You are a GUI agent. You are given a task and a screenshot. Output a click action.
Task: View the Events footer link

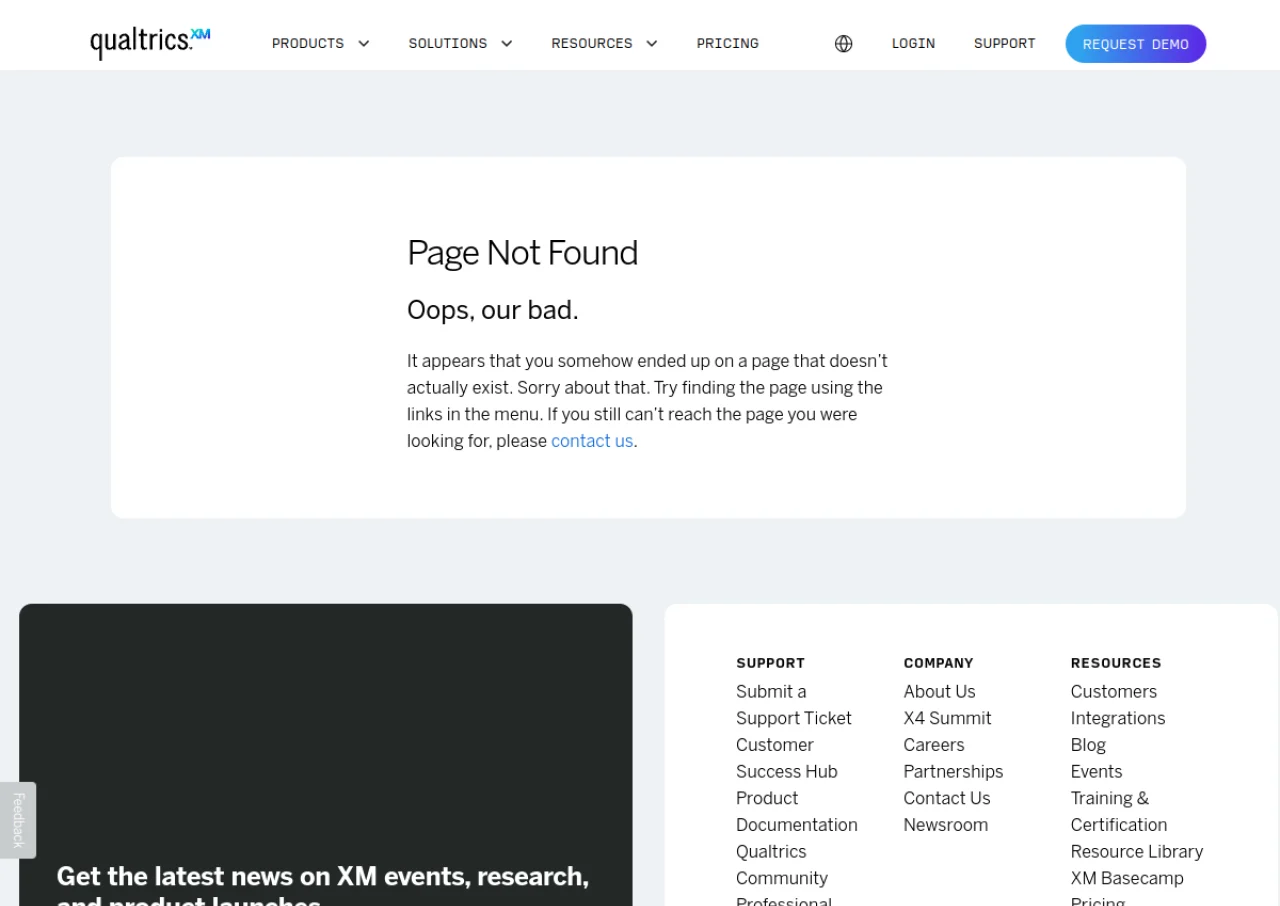(1096, 772)
